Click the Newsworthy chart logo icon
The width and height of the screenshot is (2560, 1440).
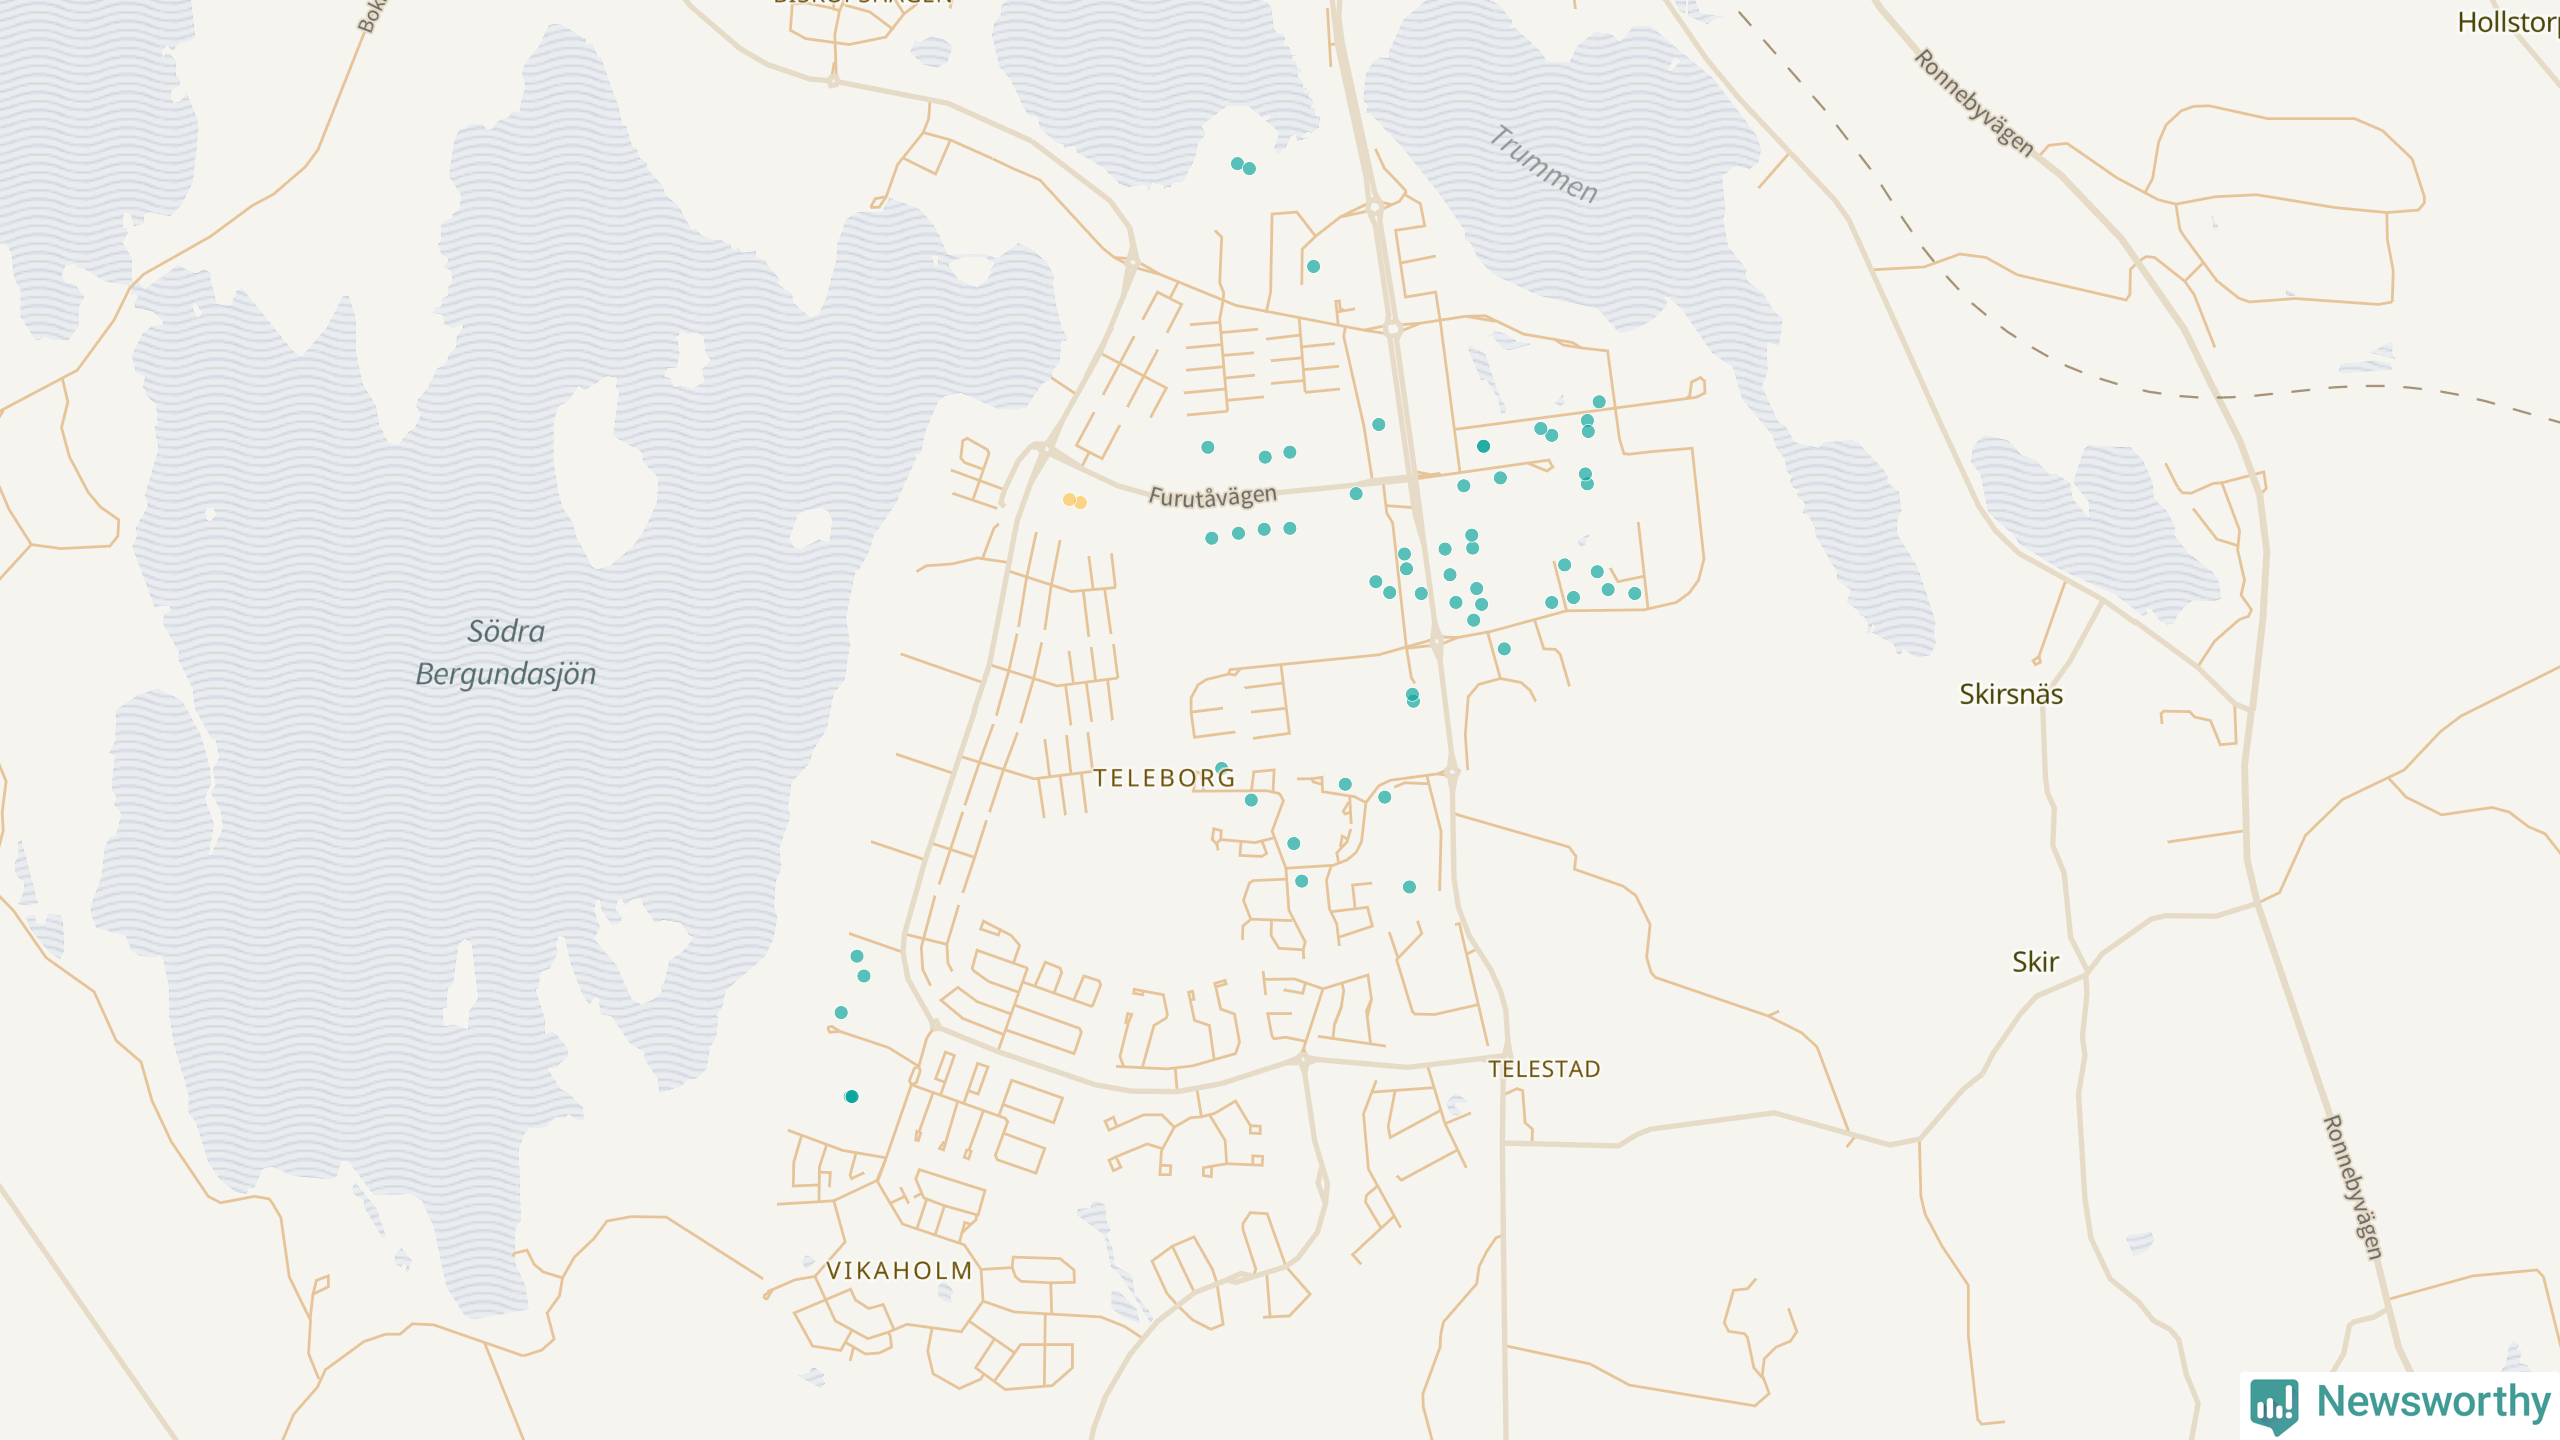tap(2274, 1404)
